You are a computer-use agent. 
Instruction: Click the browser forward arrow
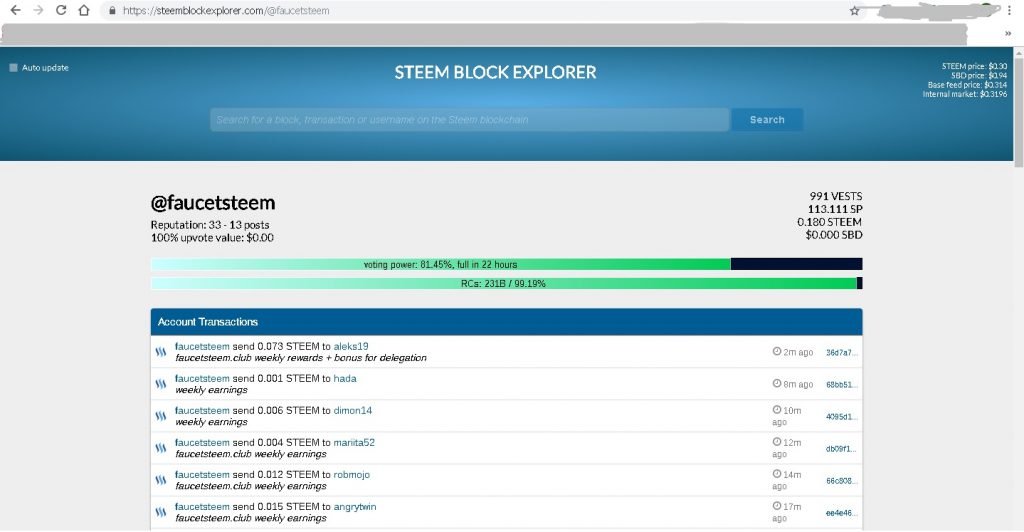39,10
